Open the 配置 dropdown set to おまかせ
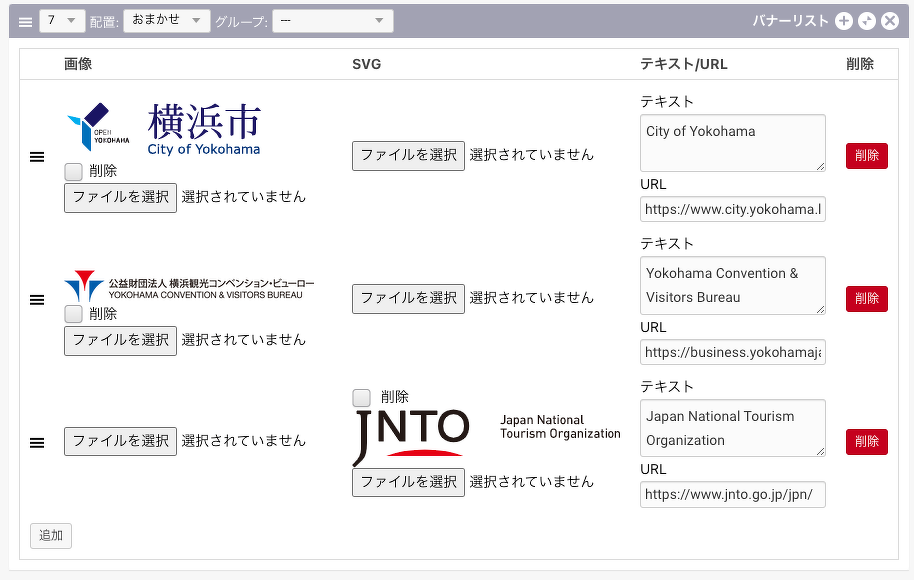 click(166, 21)
